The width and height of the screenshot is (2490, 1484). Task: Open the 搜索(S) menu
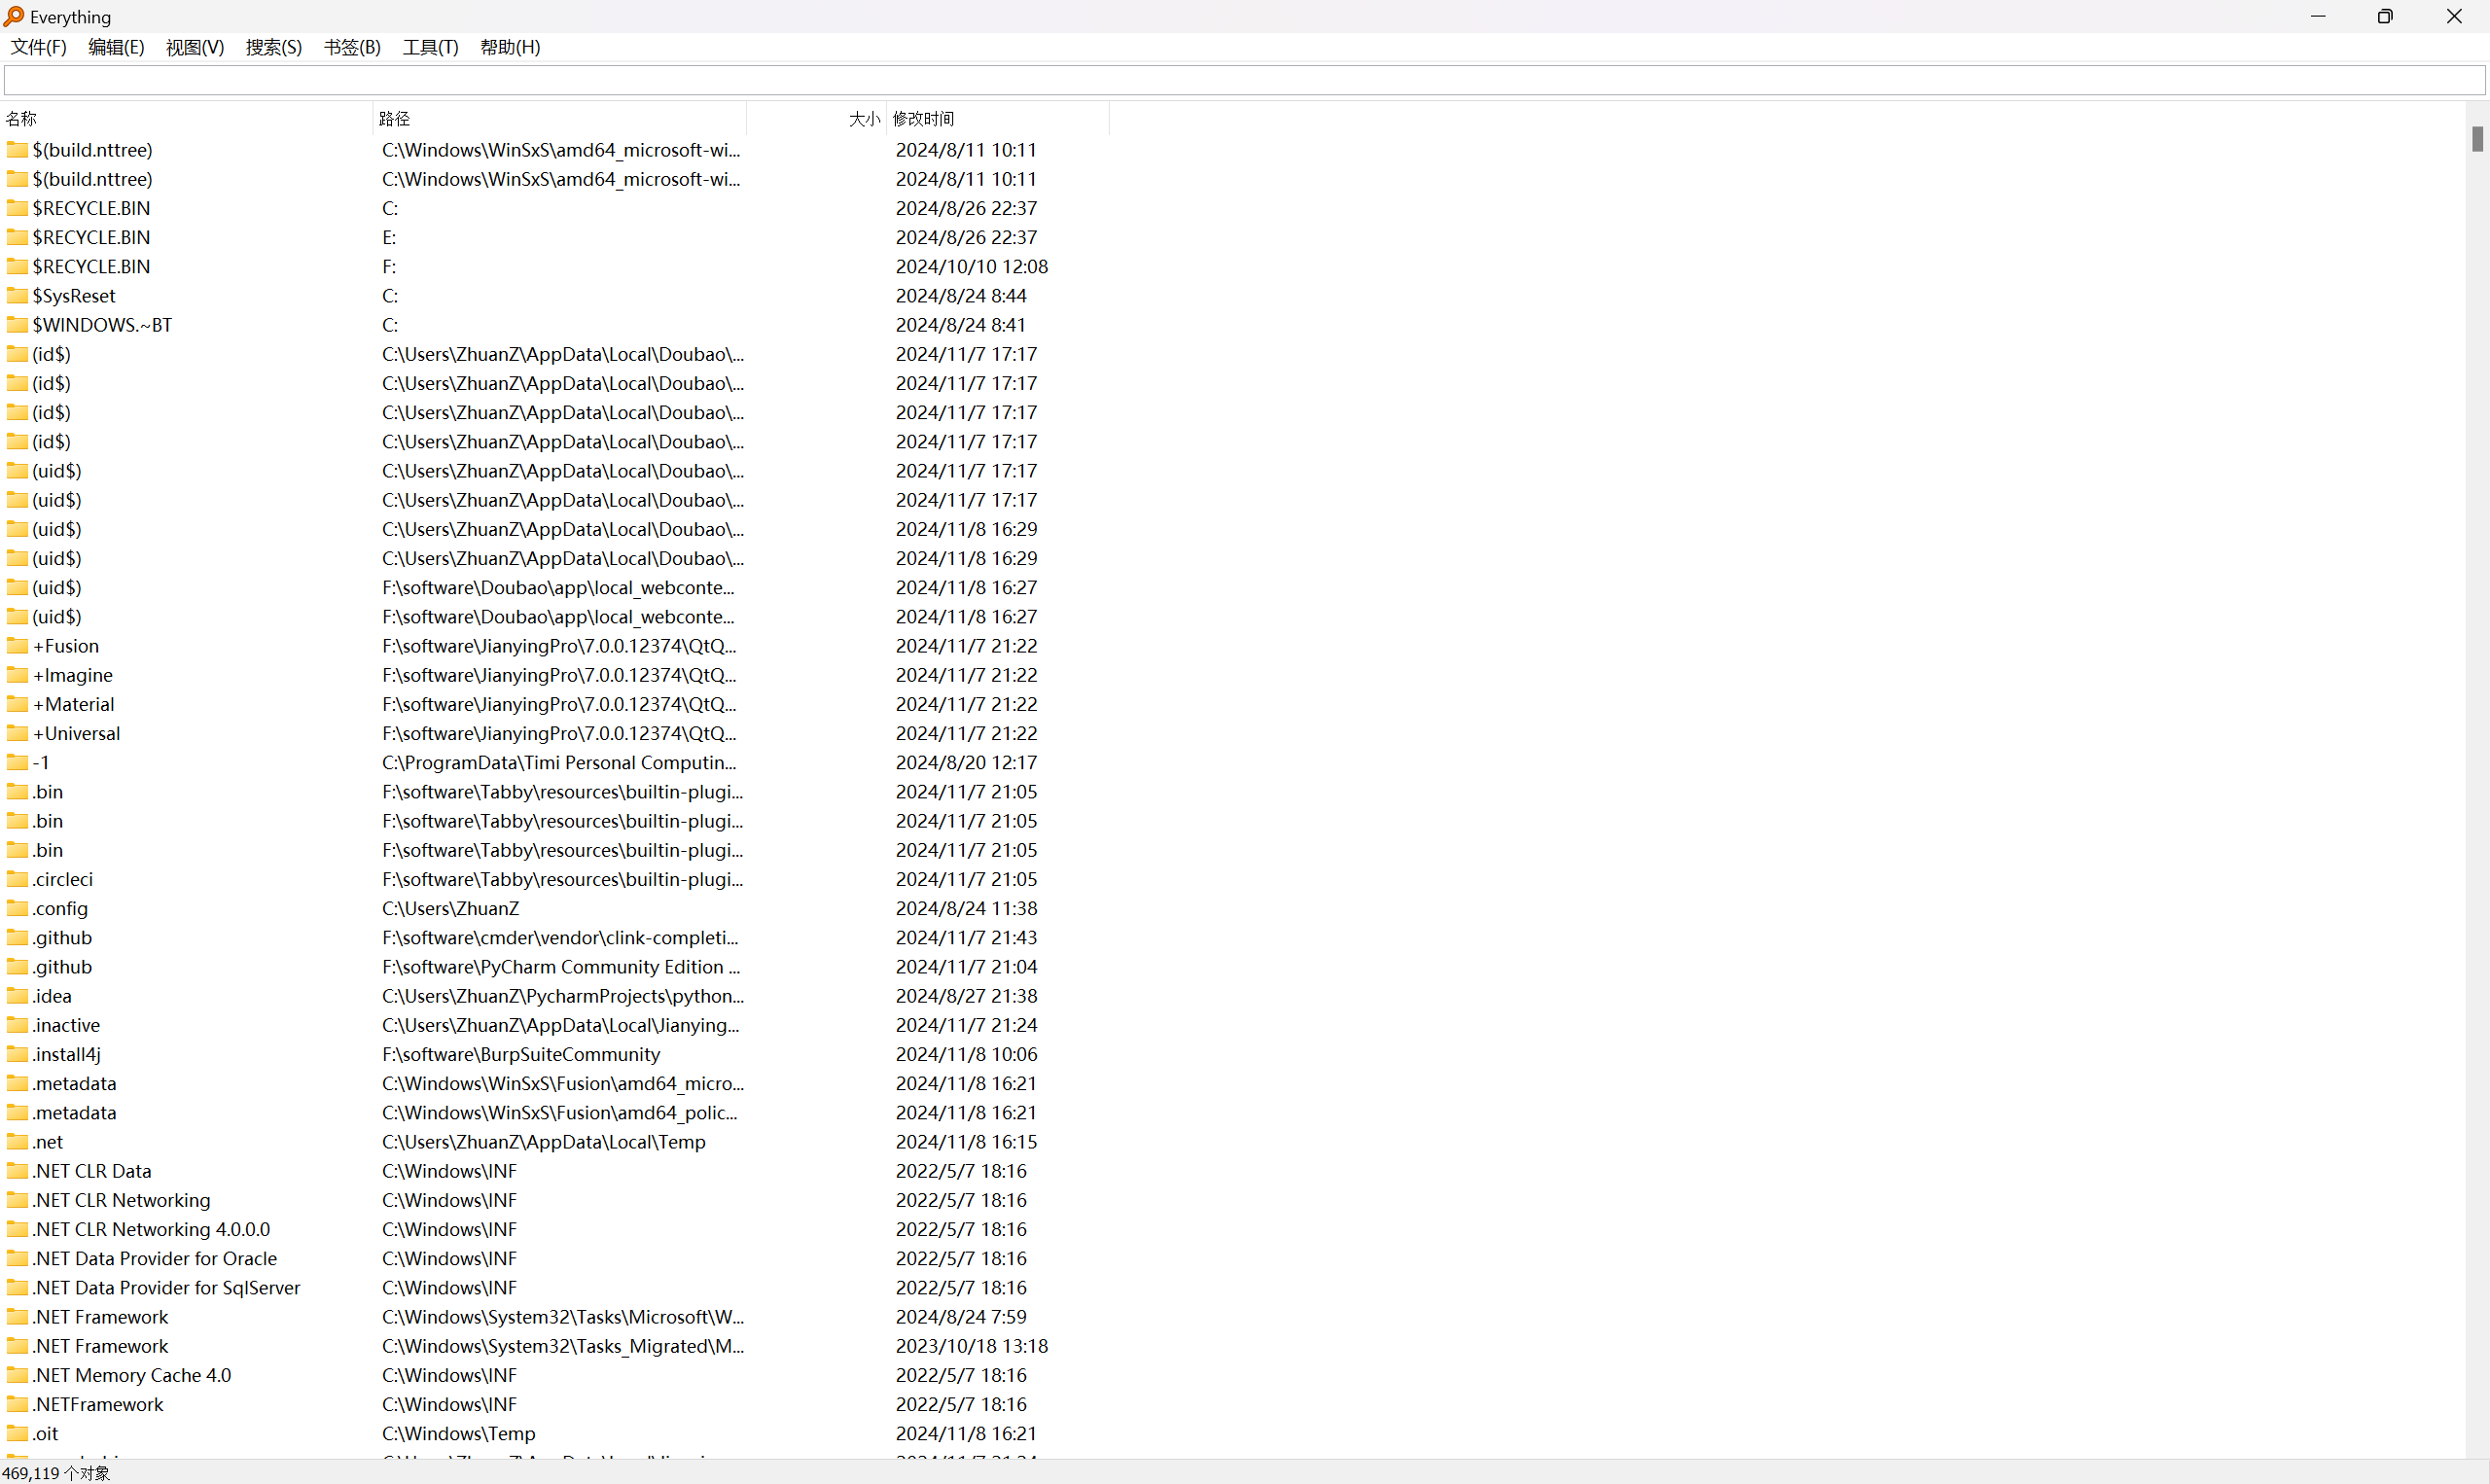(x=273, y=47)
